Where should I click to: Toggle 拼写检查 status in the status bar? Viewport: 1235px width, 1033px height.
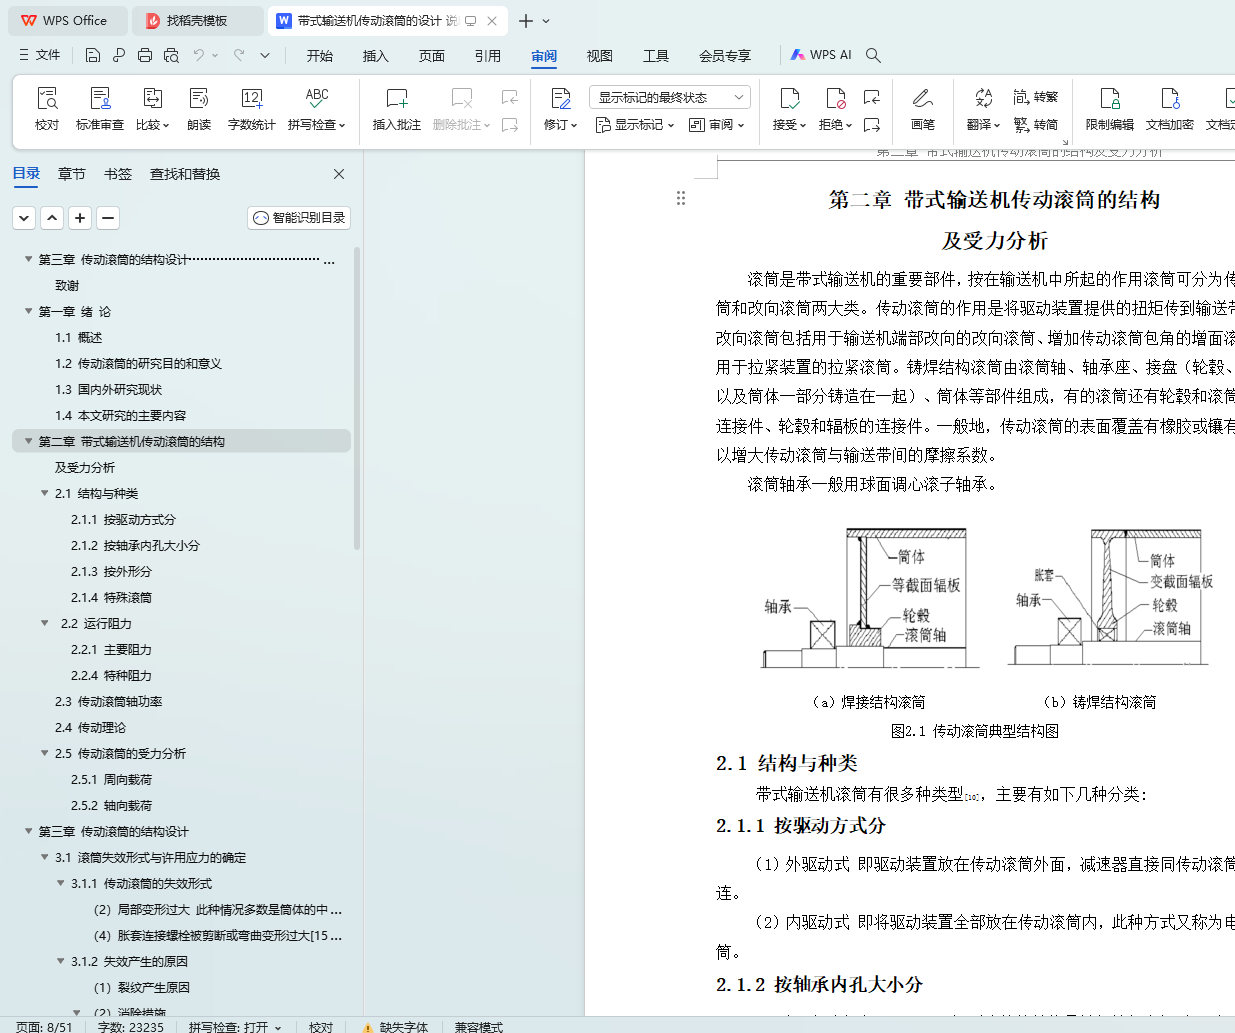[236, 1026]
